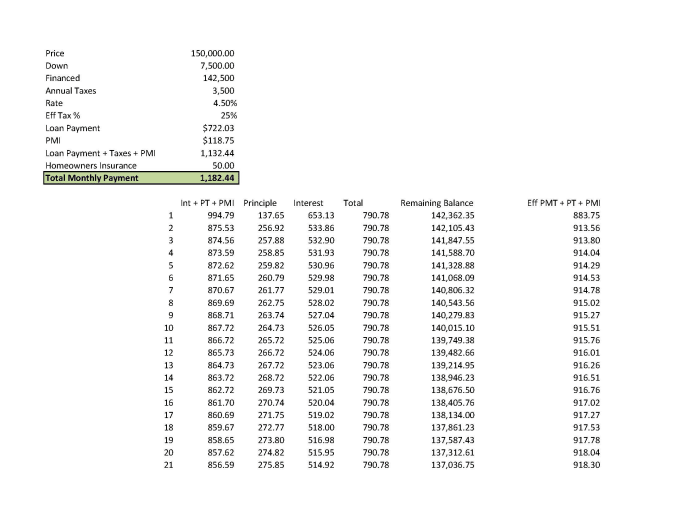Image resolution: width=680 pixels, height=526 pixels.
Task: Select cell 875.53 in row 2
Action: point(221,228)
